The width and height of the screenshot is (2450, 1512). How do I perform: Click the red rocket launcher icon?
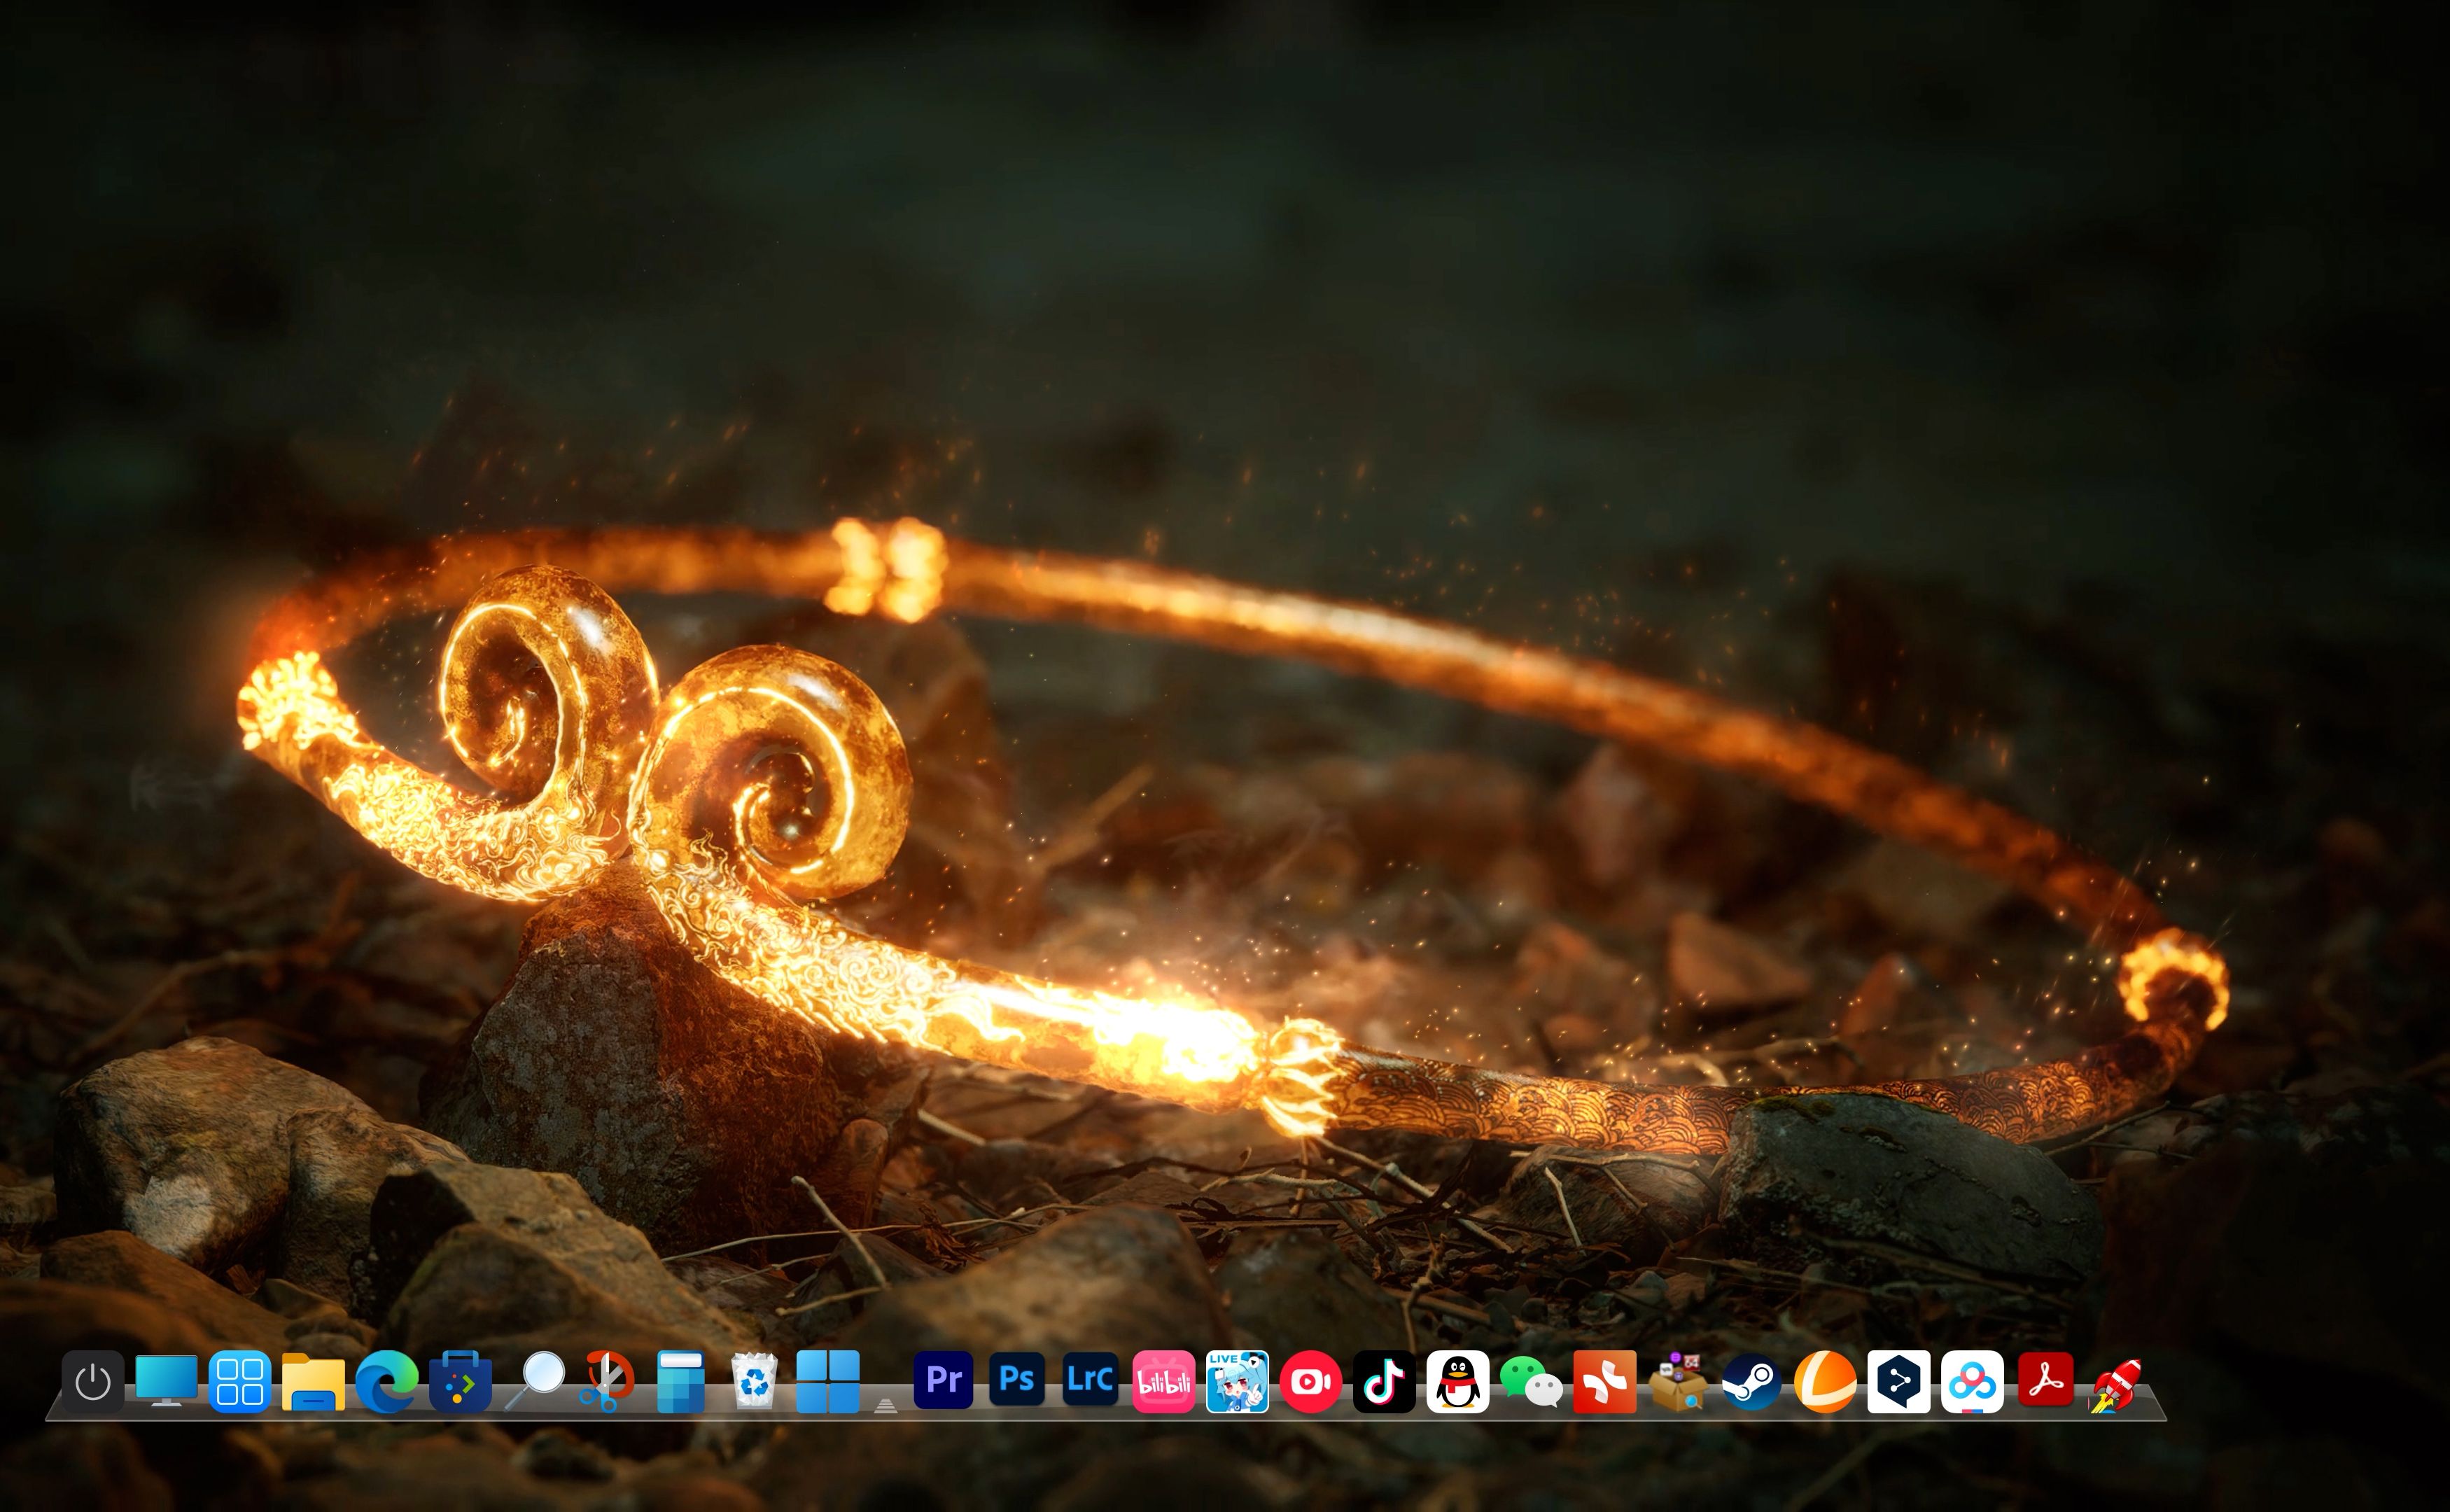point(2116,1385)
